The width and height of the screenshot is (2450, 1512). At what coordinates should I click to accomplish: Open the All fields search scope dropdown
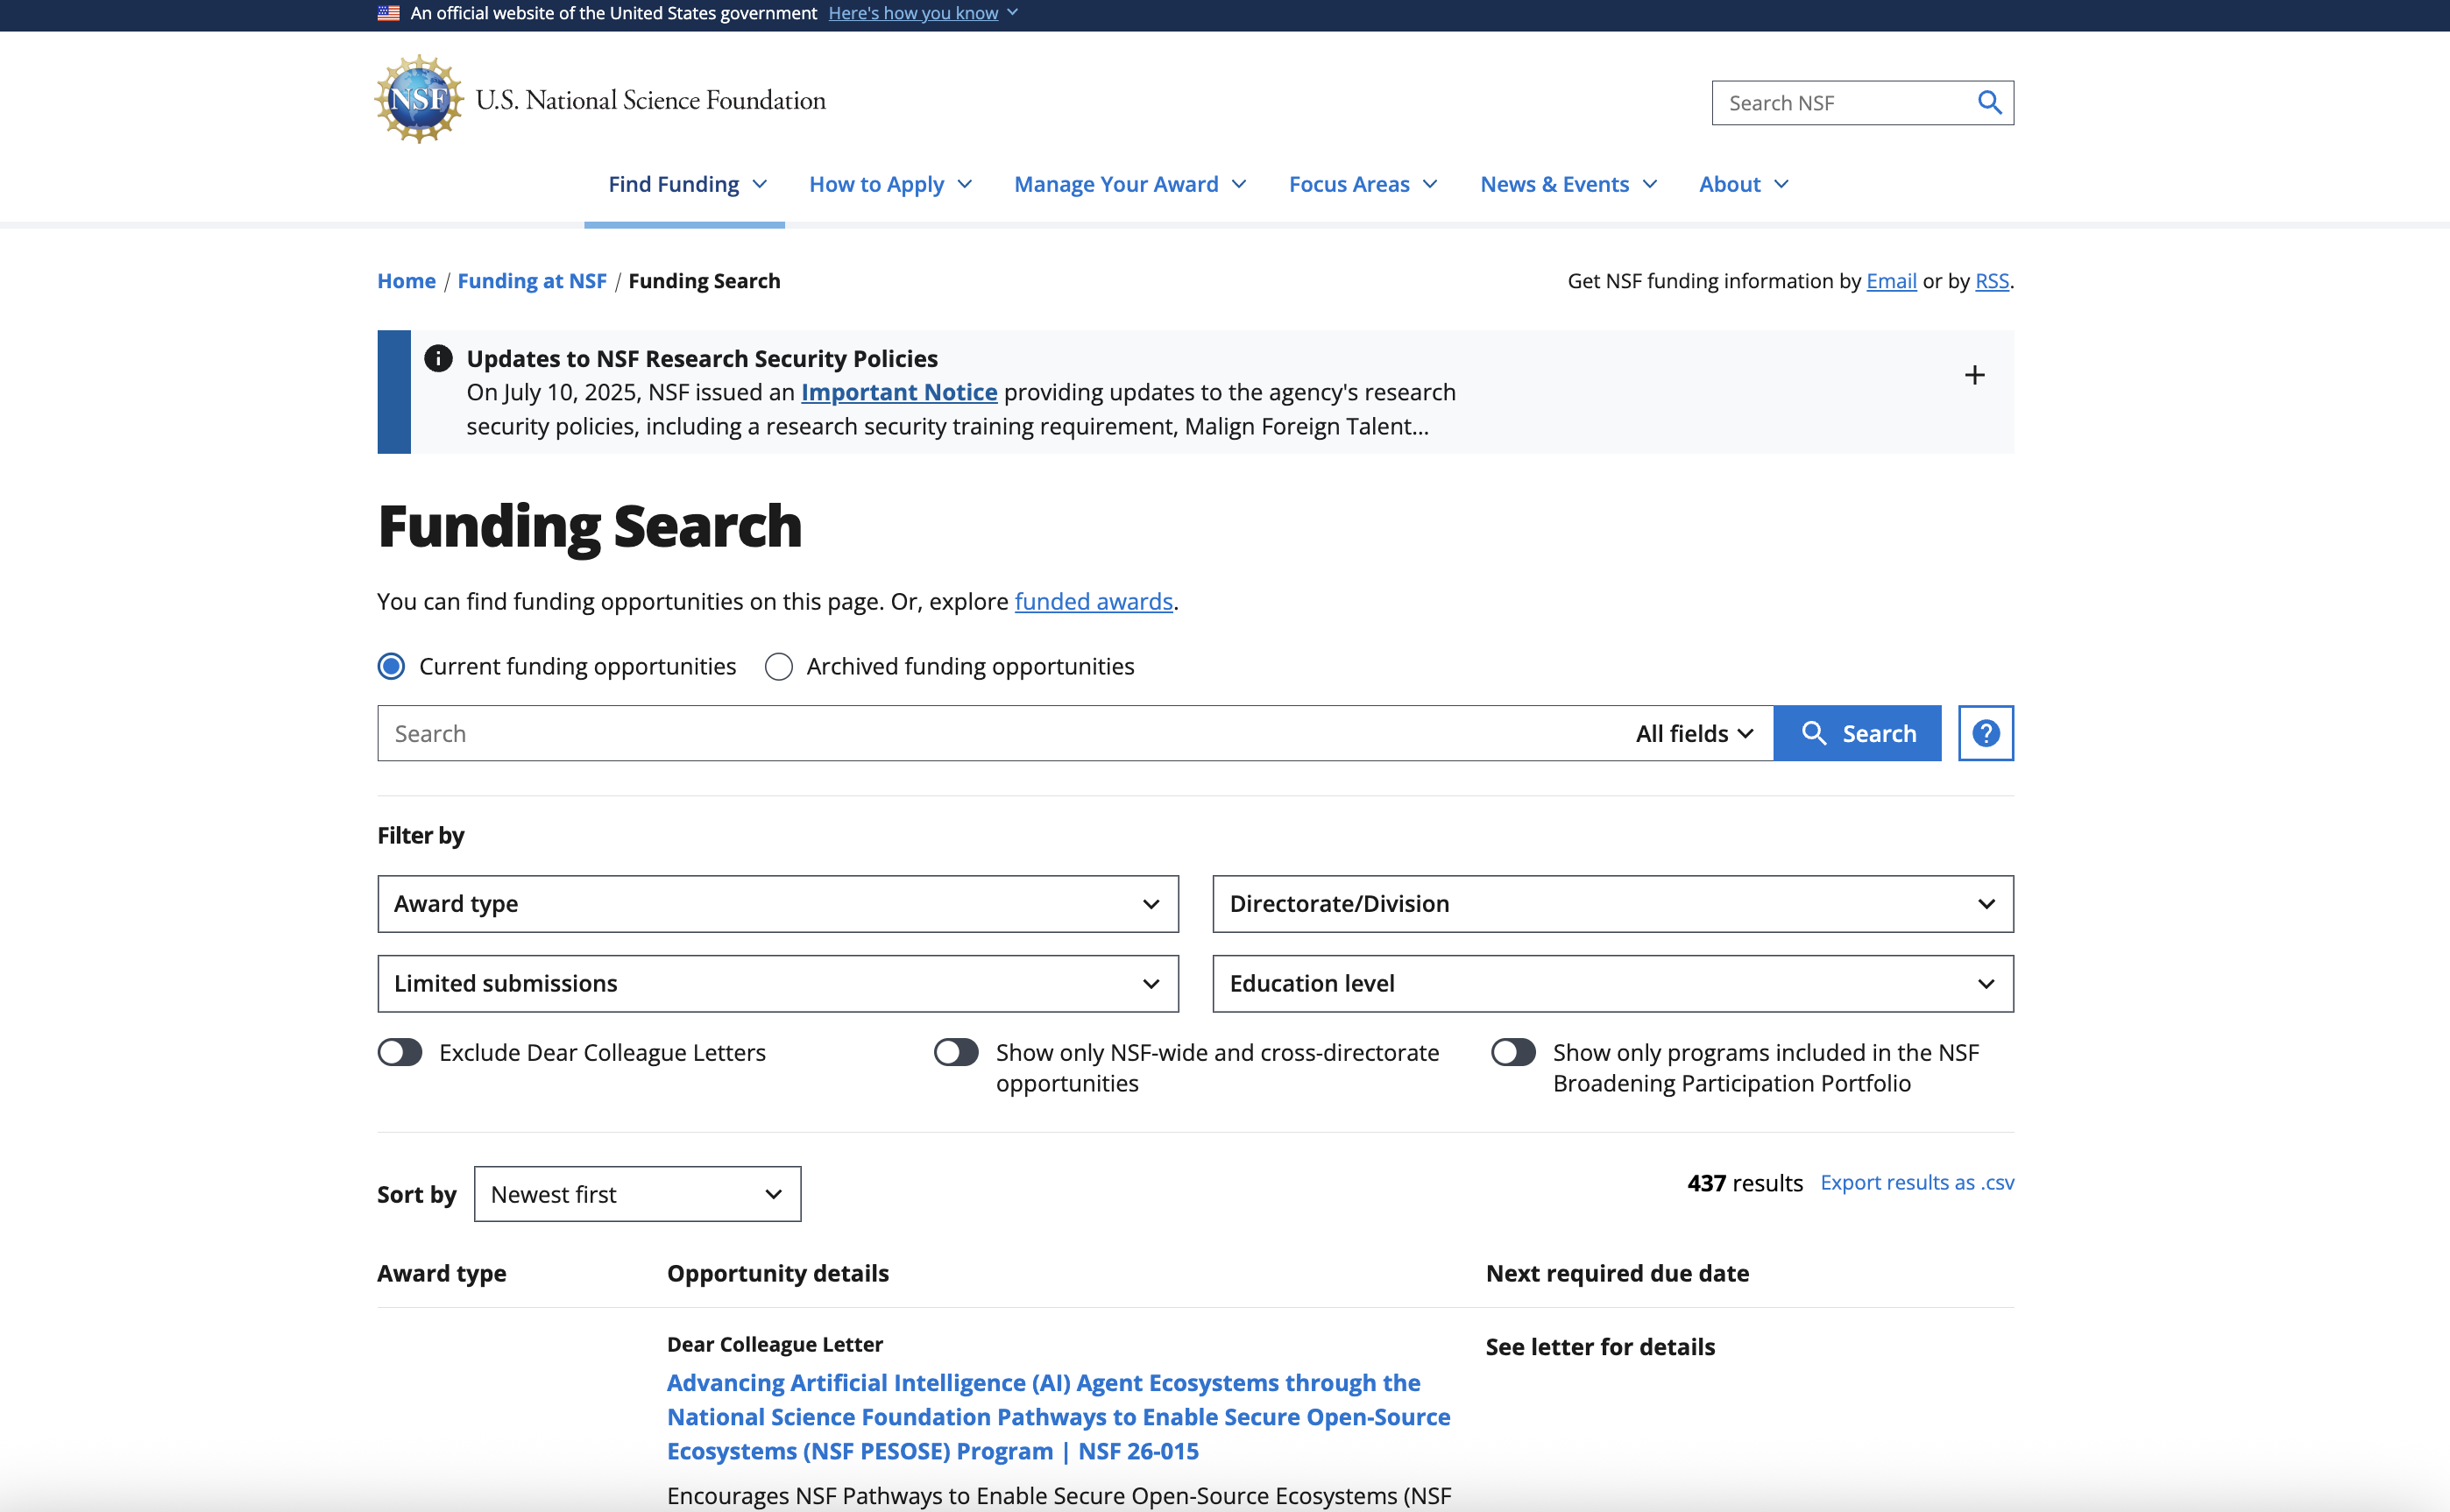click(x=1695, y=733)
